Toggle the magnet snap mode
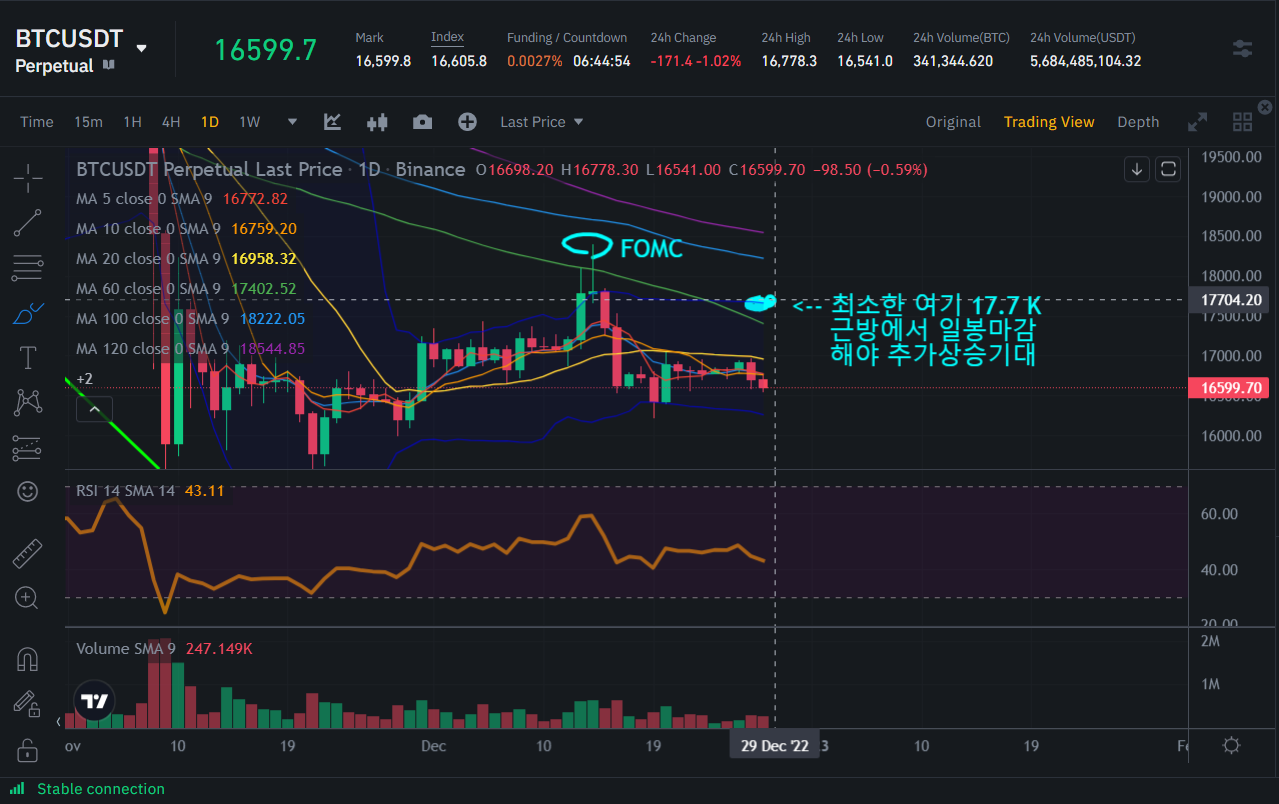1279x804 pixels. (x=28, y=659)
